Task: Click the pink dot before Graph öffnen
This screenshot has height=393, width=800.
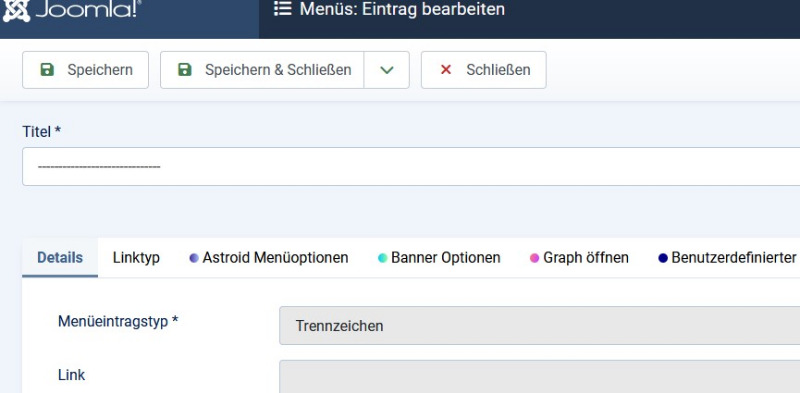Action: pos(534,258)
